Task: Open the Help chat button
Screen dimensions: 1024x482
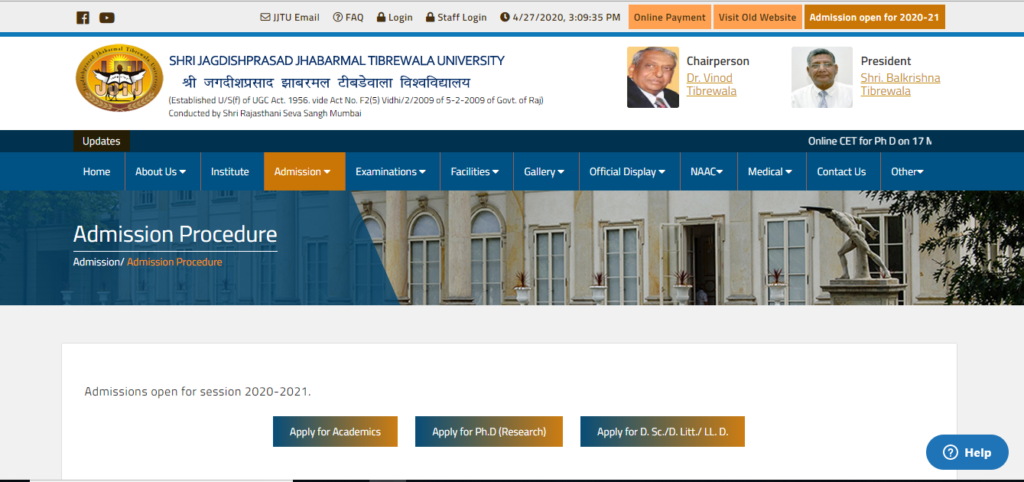Action: [967, 452]
